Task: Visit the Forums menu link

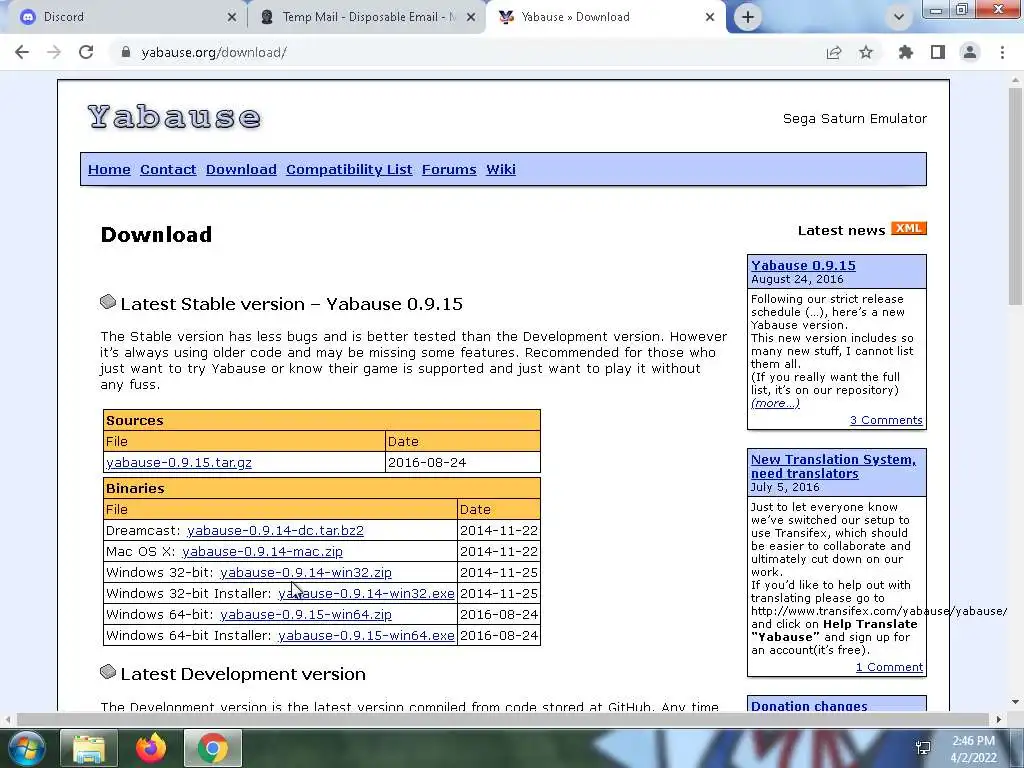Action: pos(449,169)
